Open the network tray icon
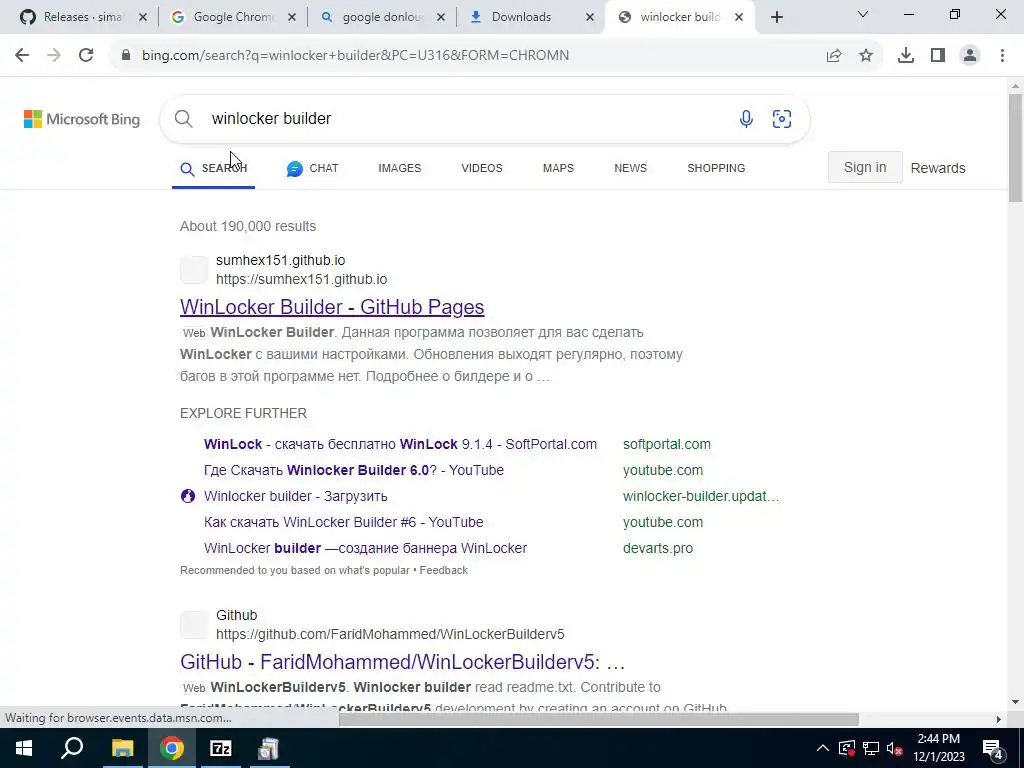 pyautogui.click(x=871, y=748)
